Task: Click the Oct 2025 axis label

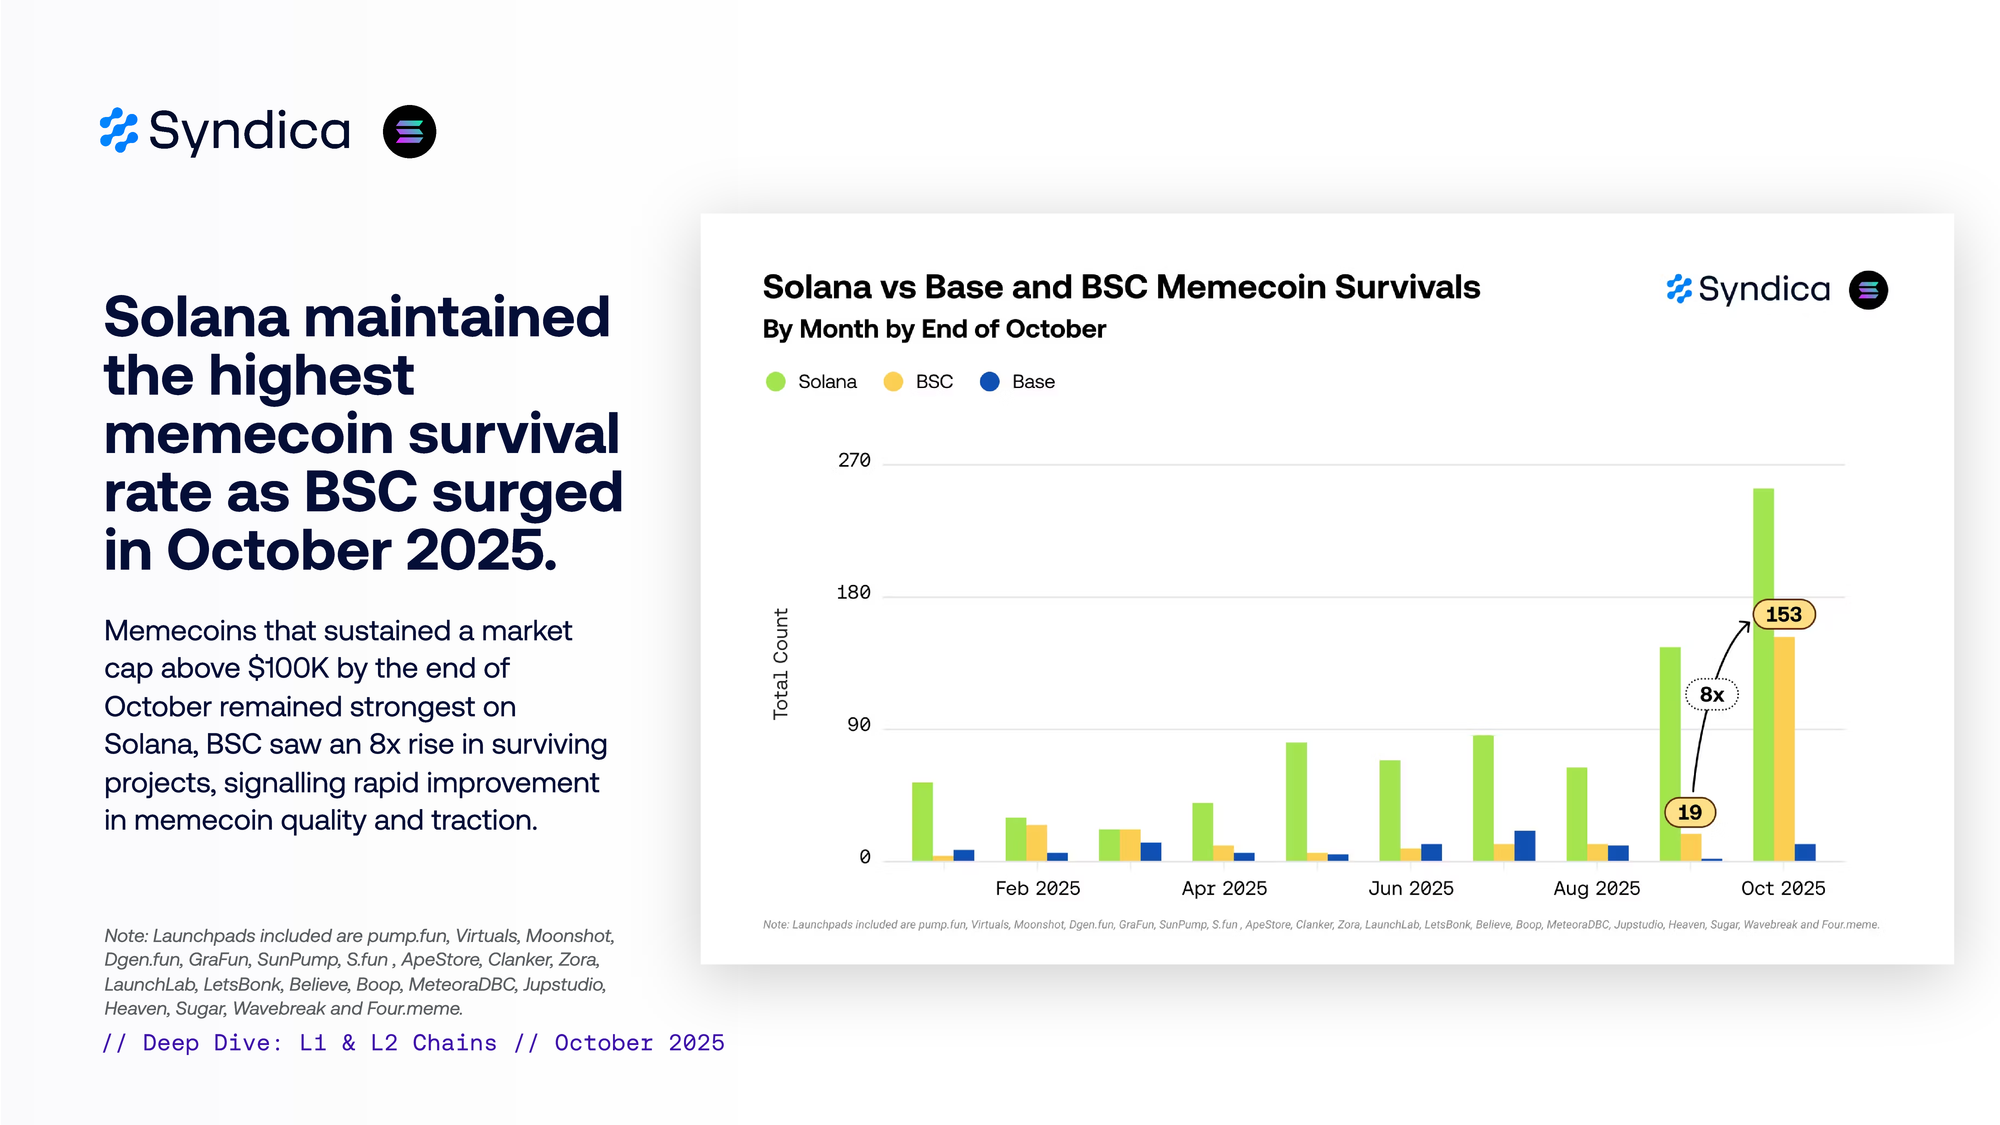Action: 1783,888
